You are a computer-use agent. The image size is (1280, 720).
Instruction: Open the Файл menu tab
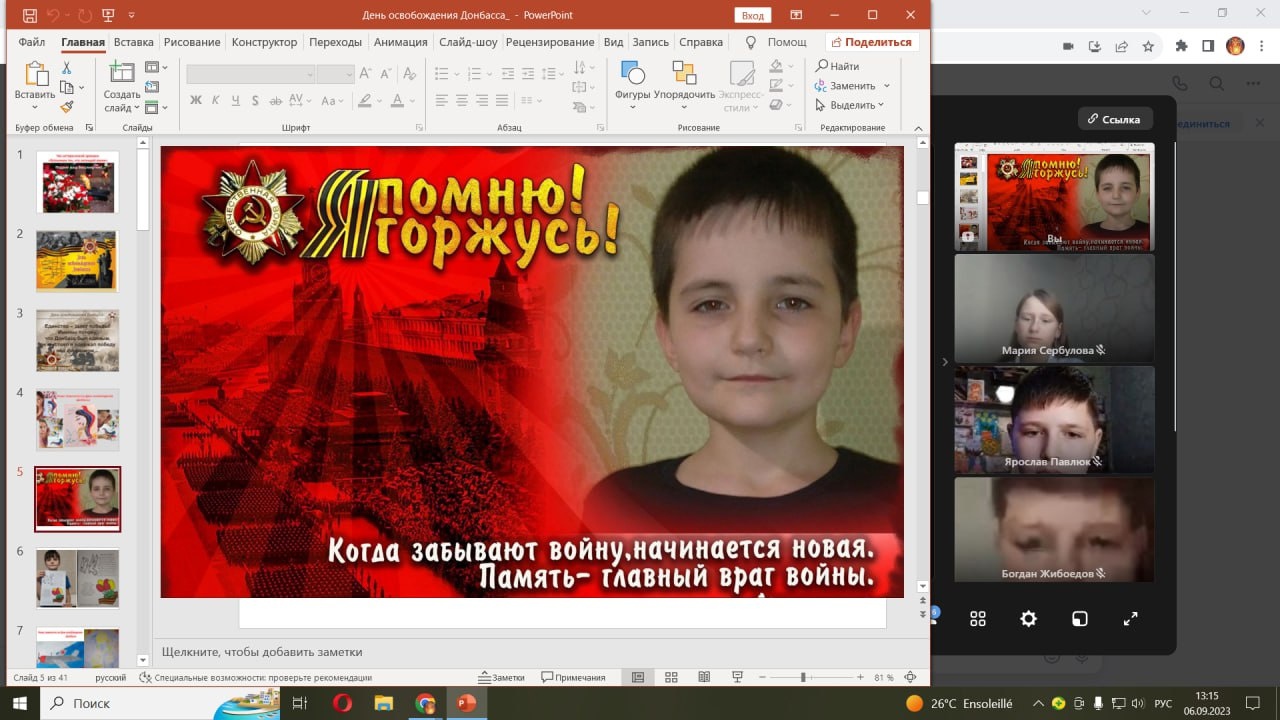[32, 42]
